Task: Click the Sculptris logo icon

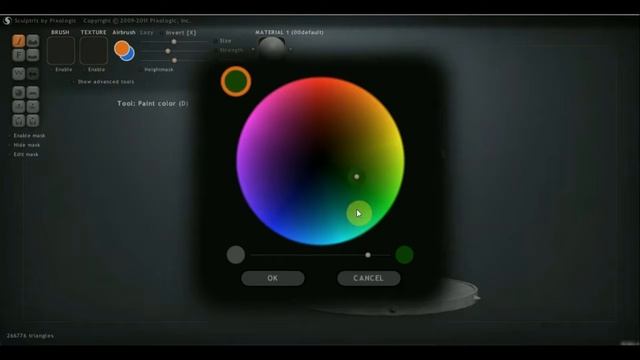Action: pyautogui.click(x=7, y=20)
